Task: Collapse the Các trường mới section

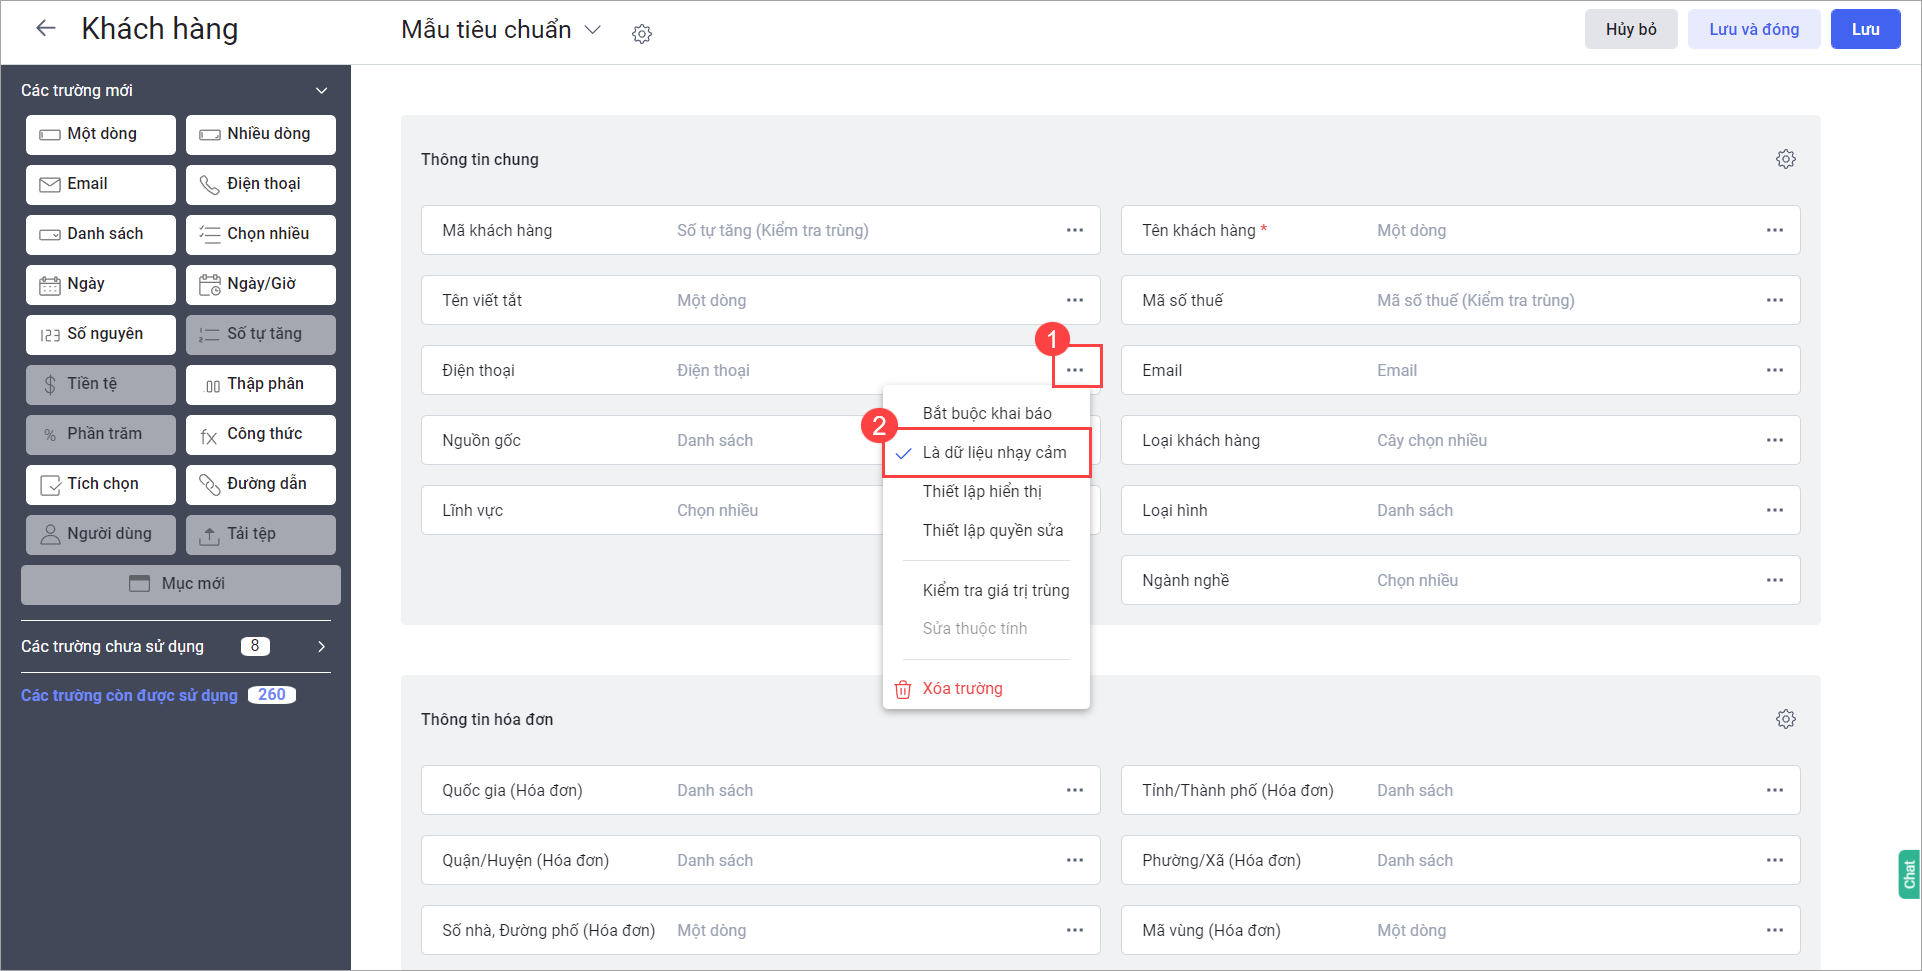Action: click(x=322, y=91)
